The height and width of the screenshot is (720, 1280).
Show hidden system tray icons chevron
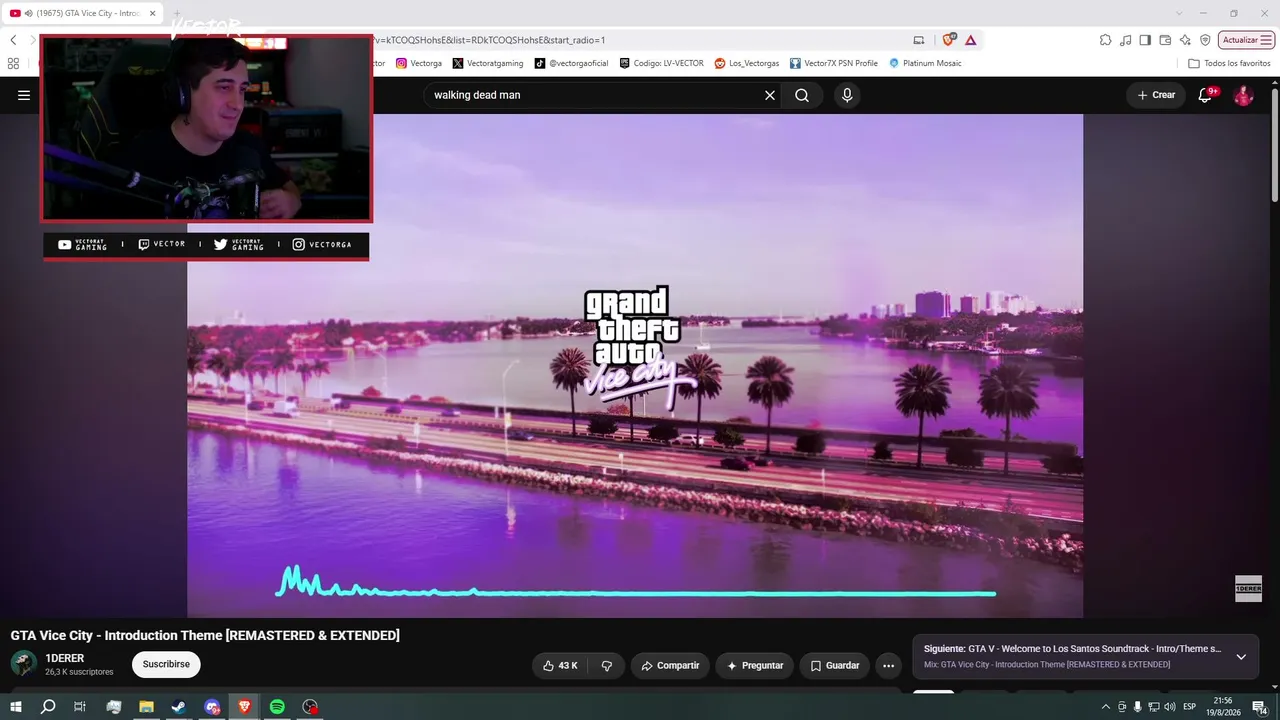pyautogui.click(x=1105, y=706)
